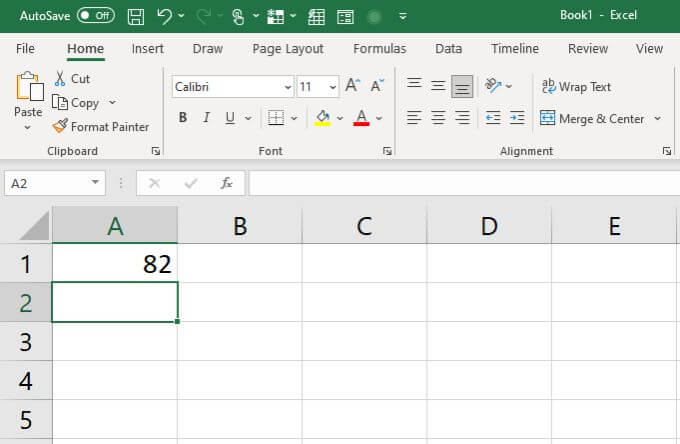Click the Insert Function fx icon
The width and height of the screenshot is (680, 444).
[x=226, y=183]
